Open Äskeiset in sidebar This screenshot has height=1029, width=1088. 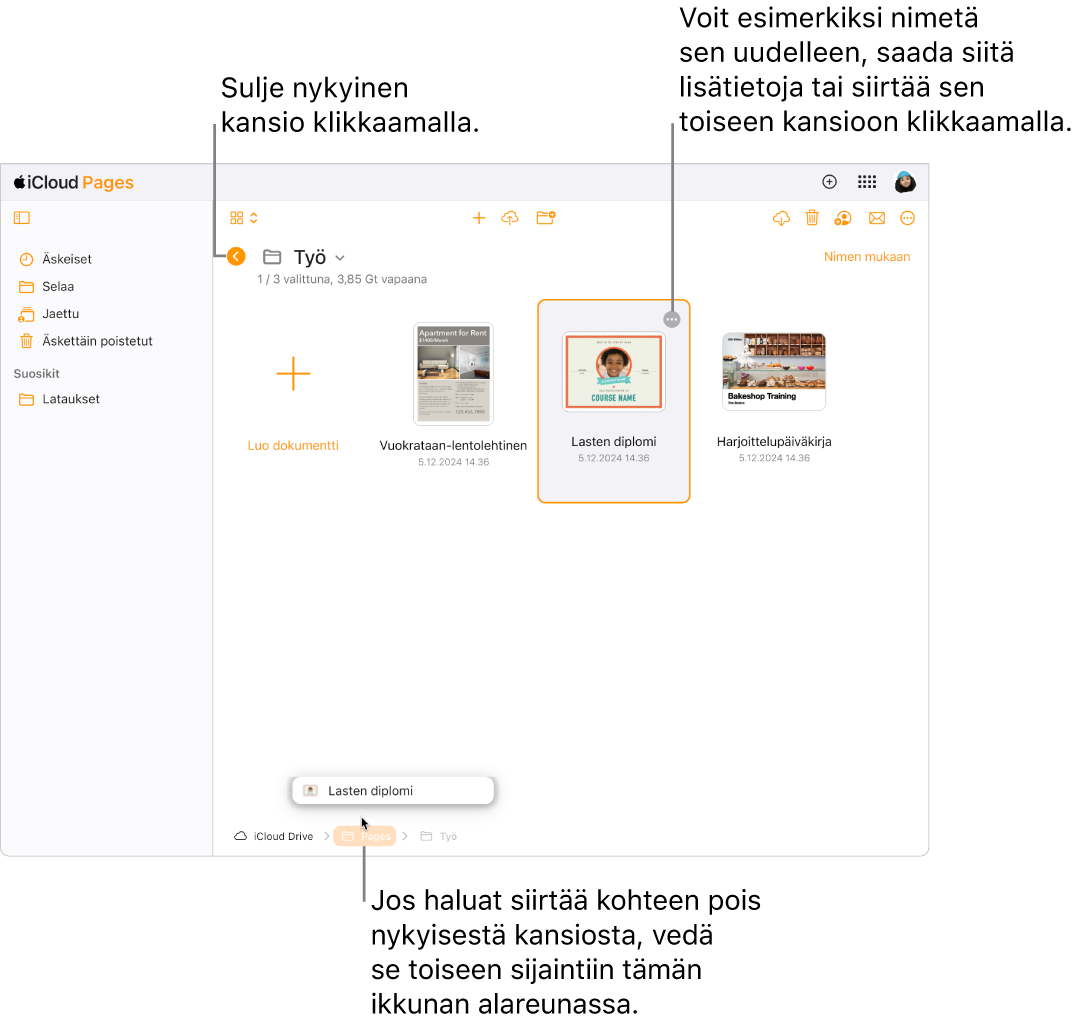coord(56,259)
